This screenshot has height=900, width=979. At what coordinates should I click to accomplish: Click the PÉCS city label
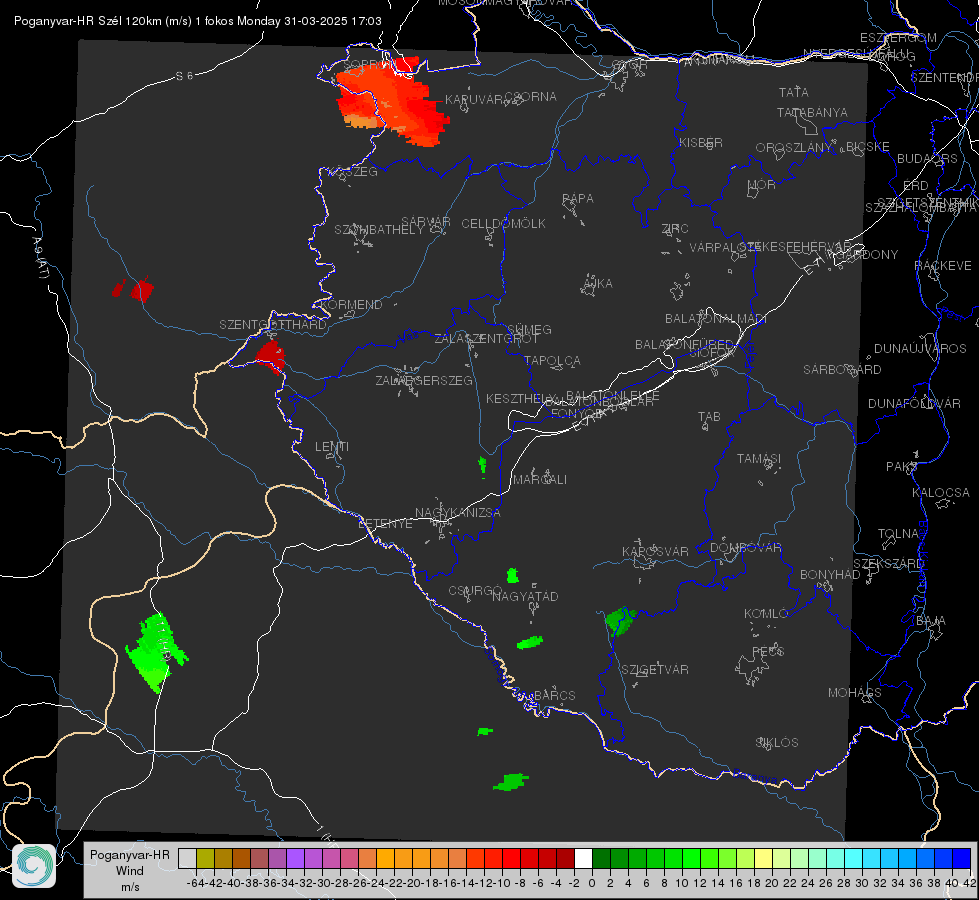pyautogui.click(x=768, y=652)
